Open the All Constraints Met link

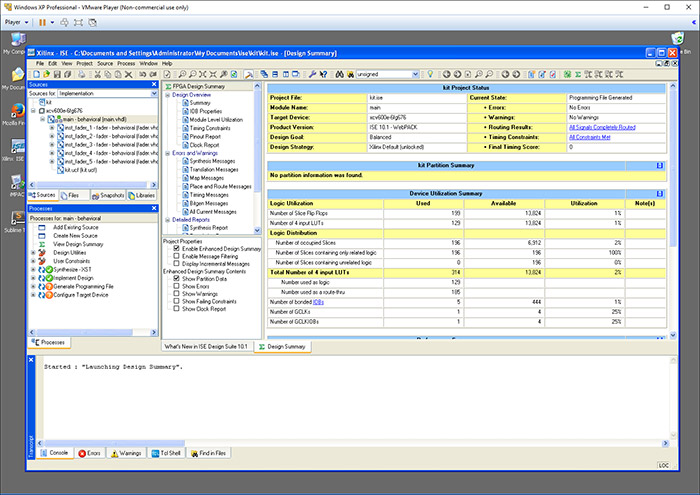589,137
